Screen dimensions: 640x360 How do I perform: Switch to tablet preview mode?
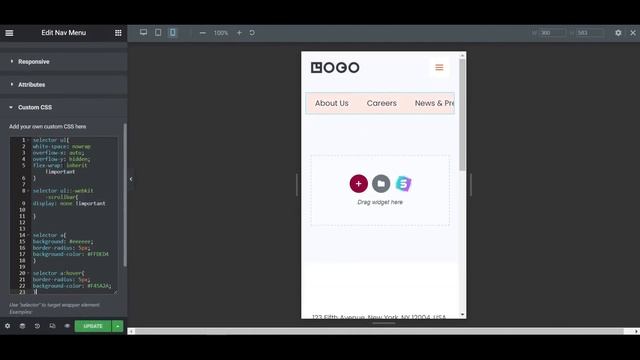[x=158, y=32]
